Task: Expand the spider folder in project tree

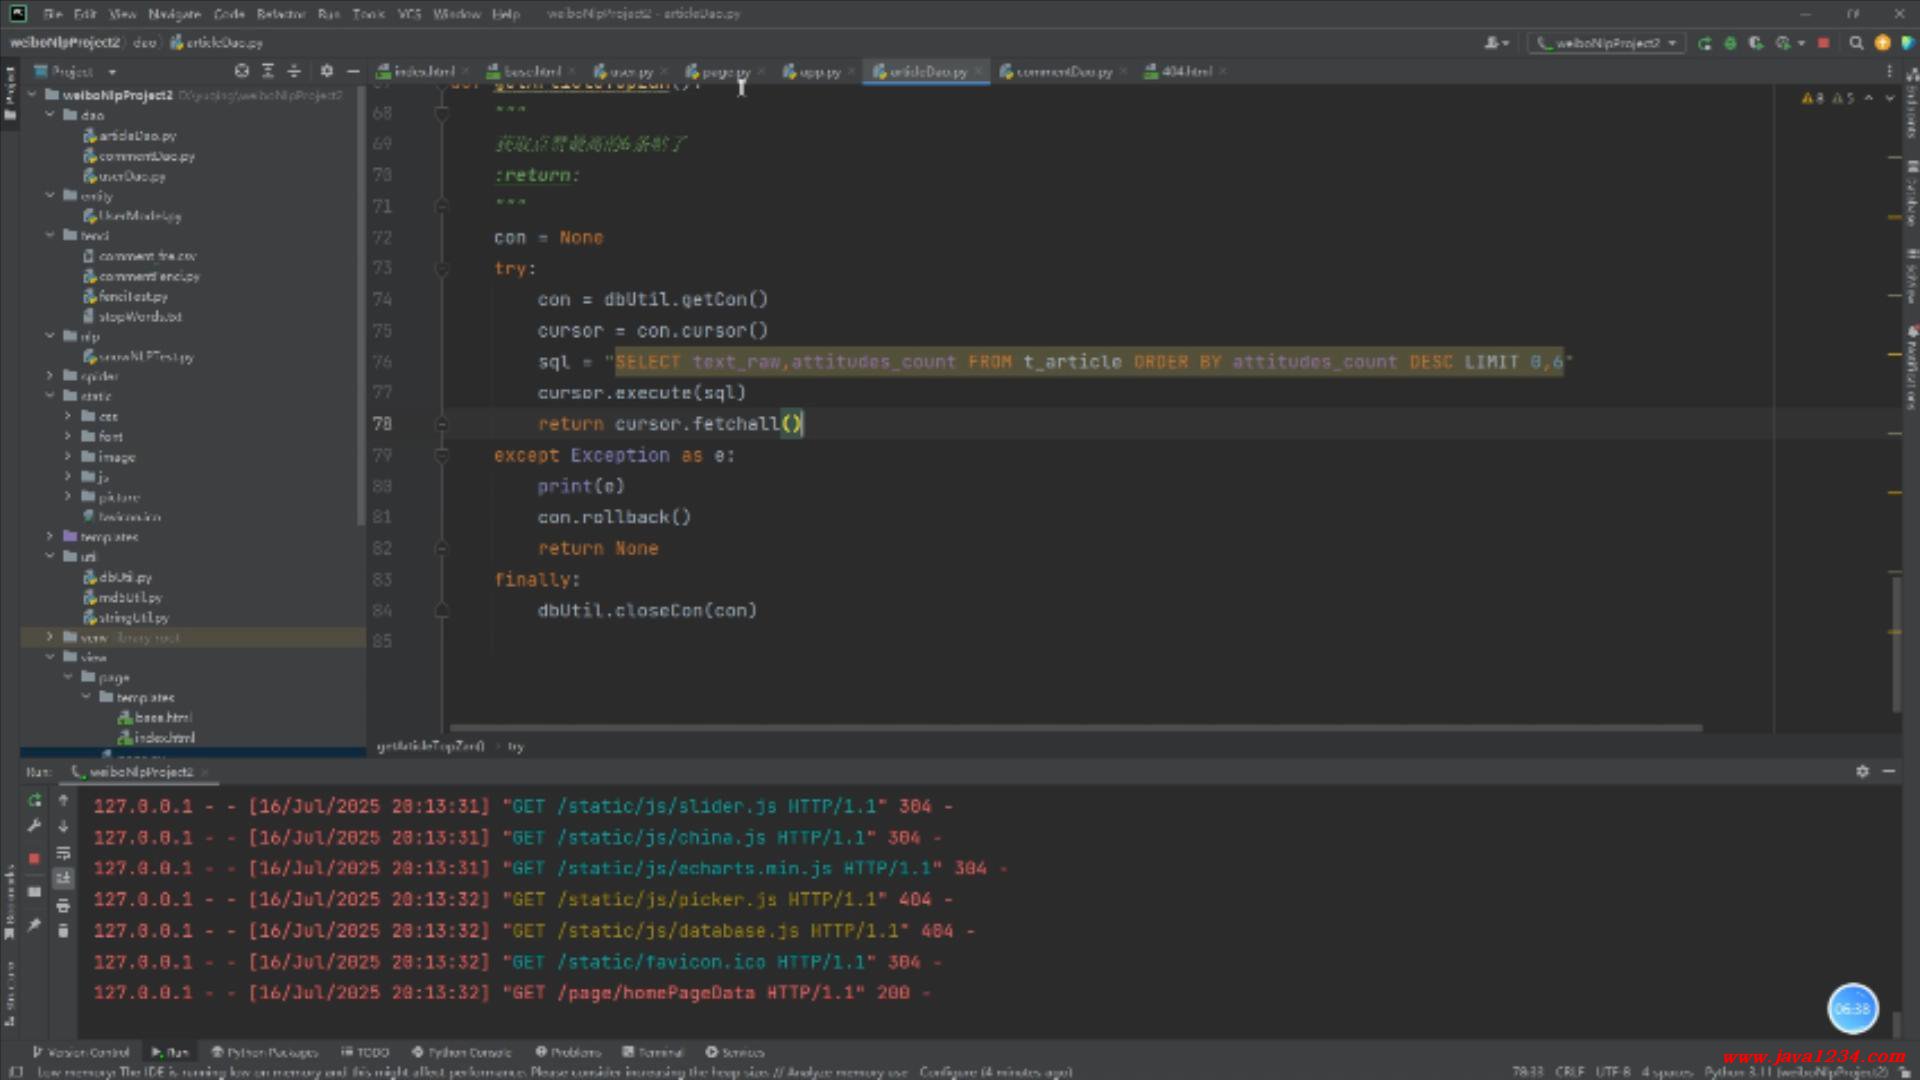Action: pyautogui.click(x=50, y=376)
